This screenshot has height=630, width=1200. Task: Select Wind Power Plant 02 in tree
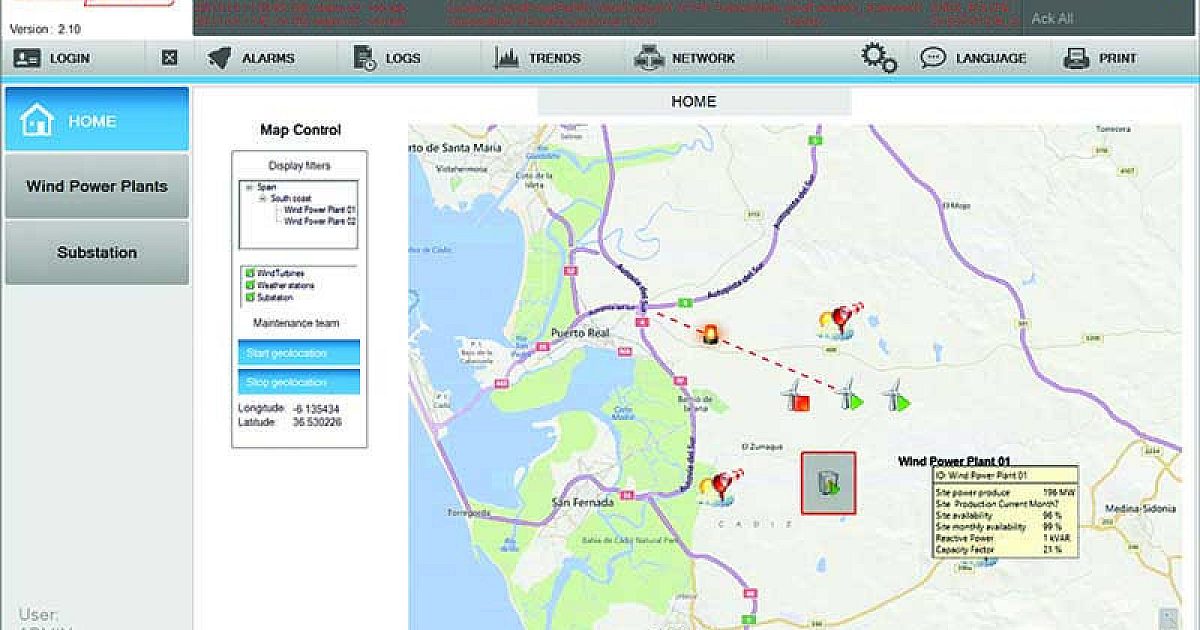(319, 221)
